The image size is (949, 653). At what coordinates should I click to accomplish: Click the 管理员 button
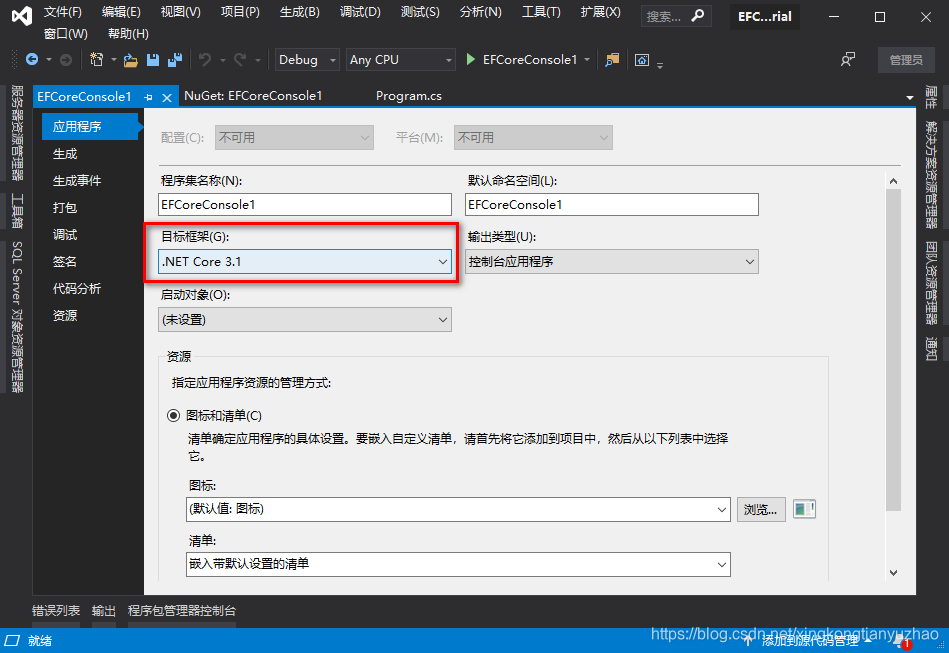pos(905,60)
